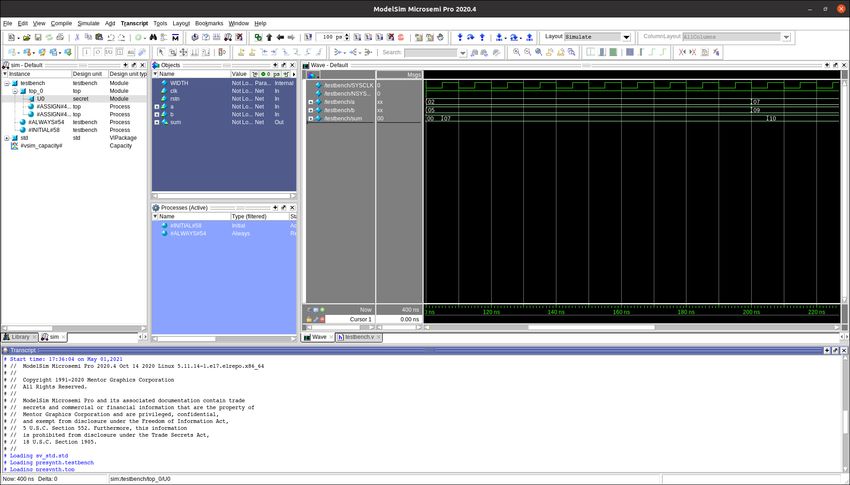Click the Step Over blue arrow icon
This screenshot has height=485, width=850.
click(x=471, y=37)
